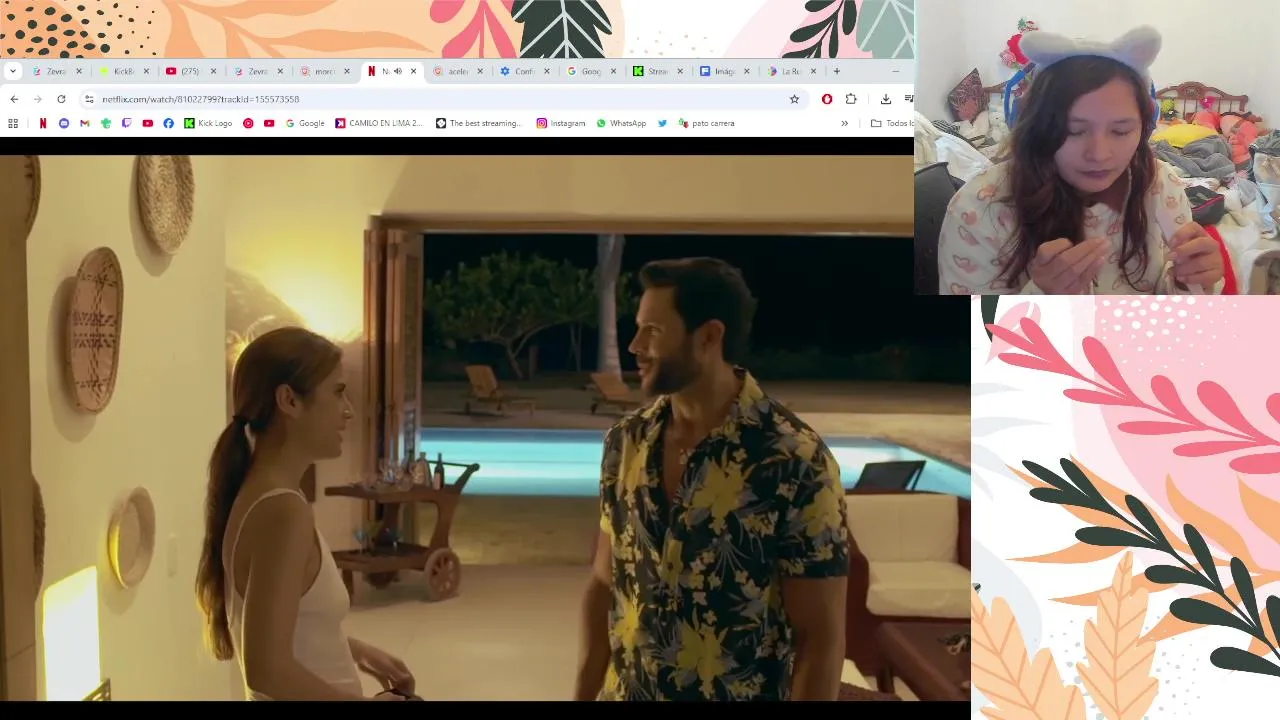1280x720 pixels.
Task: Open the Downloads toolbar icon
Action: pyautogui.click(x=885, y=99)
